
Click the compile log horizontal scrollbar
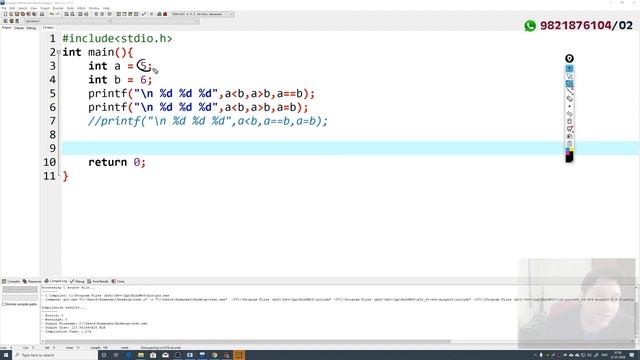[247, 342]
